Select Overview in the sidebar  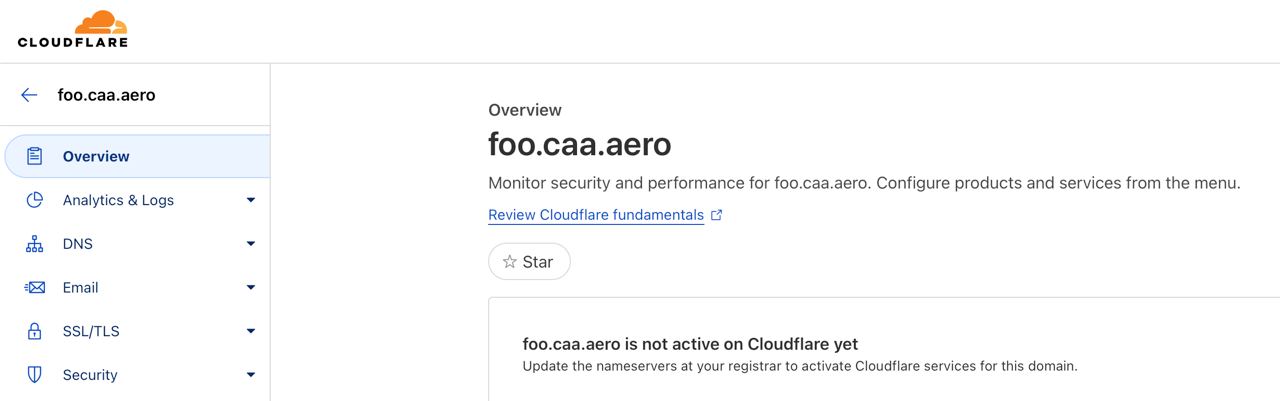click(96, 156)
